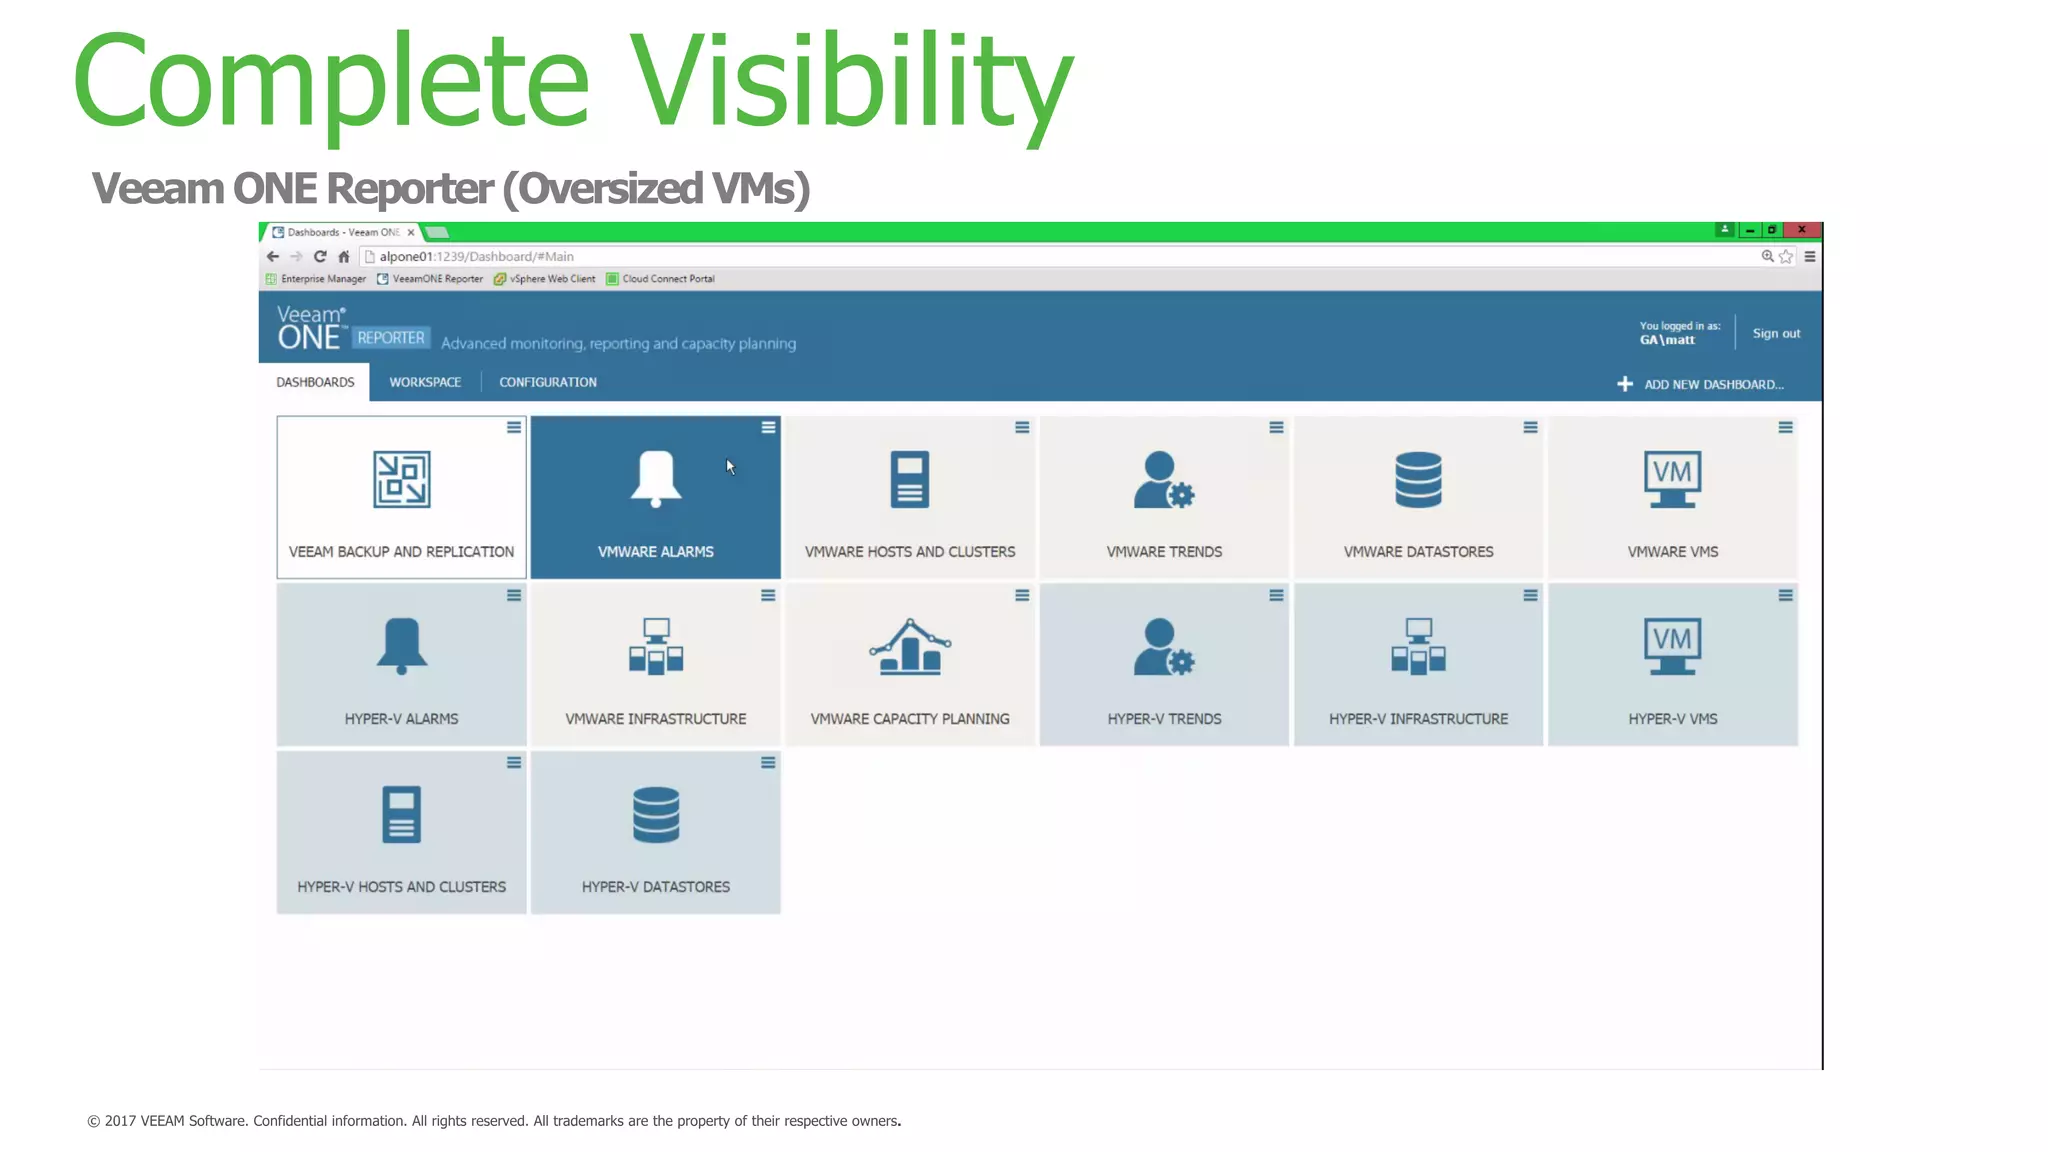The image size is (2048, 1152).
Task: Open menu on Hyper-V Infrastructure tile
Action: (1530, 596)
